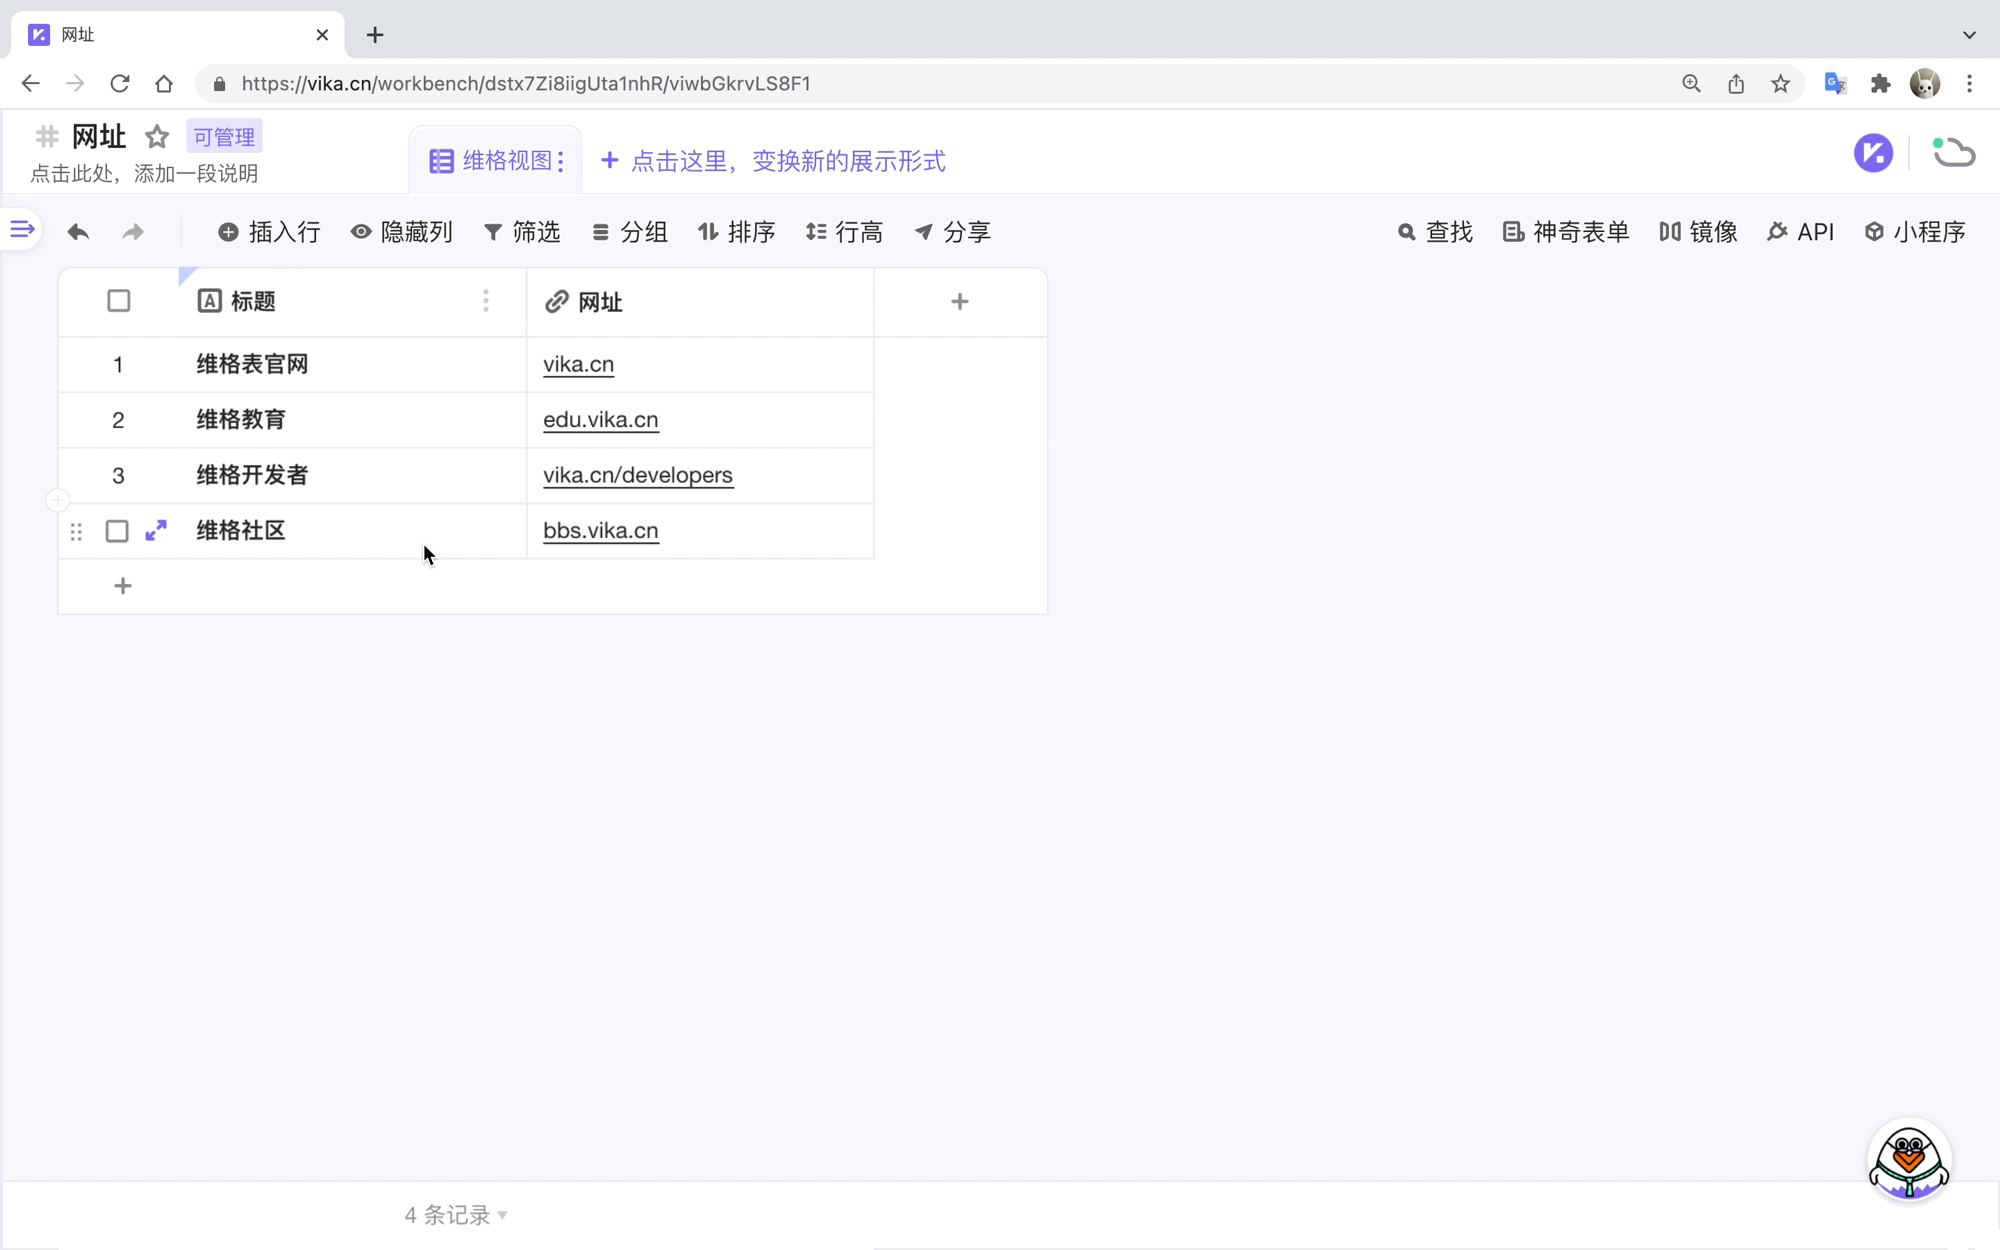Star the 网址 datasheet as favorite
Image resolution: width=2000 pixels, height=1250 pixels.
157,136
